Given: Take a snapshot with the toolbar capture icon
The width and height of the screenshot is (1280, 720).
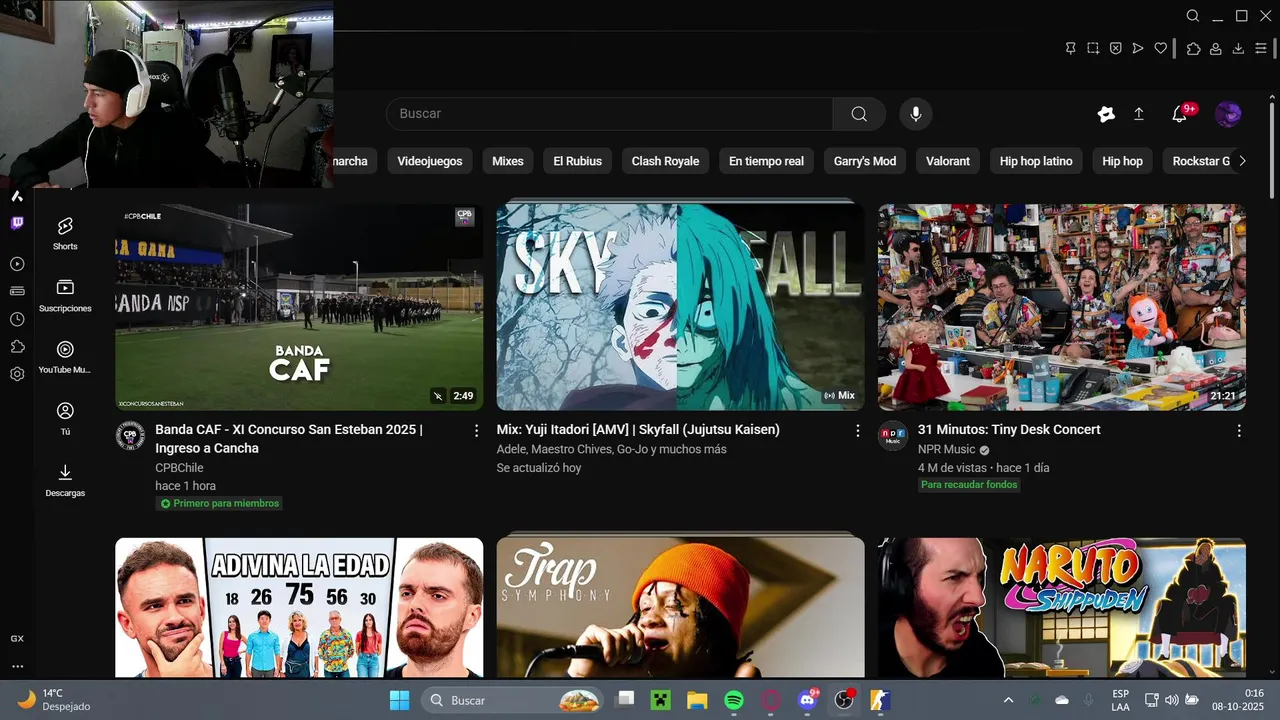Looking at the screenshot, I should 1093,48.
